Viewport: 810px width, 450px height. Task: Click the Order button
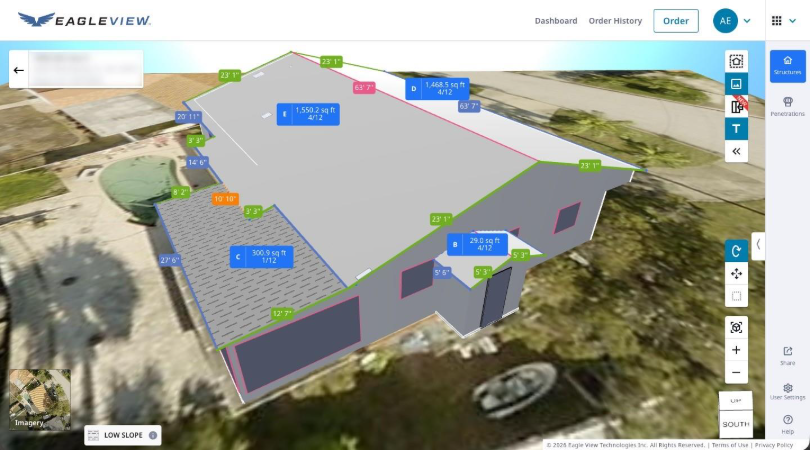tap(675, 21)
